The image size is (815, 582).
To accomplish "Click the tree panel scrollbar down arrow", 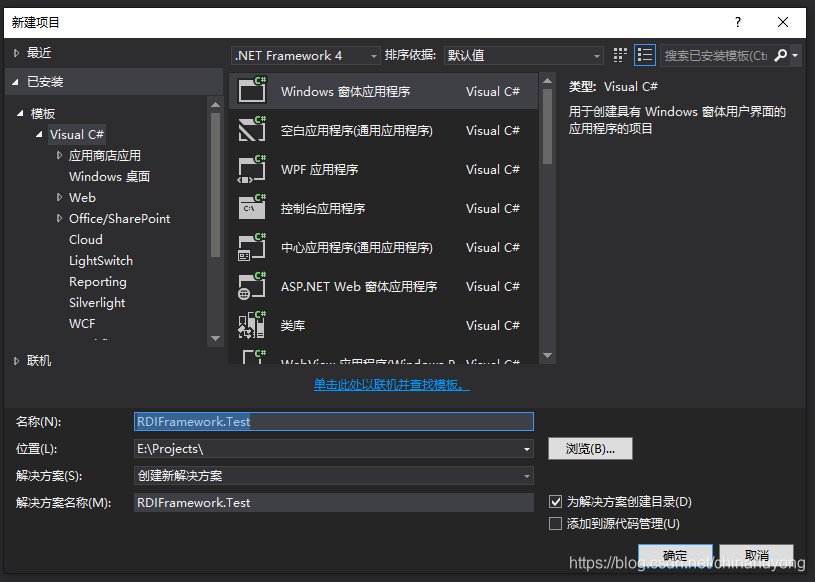I will (215, 338).
